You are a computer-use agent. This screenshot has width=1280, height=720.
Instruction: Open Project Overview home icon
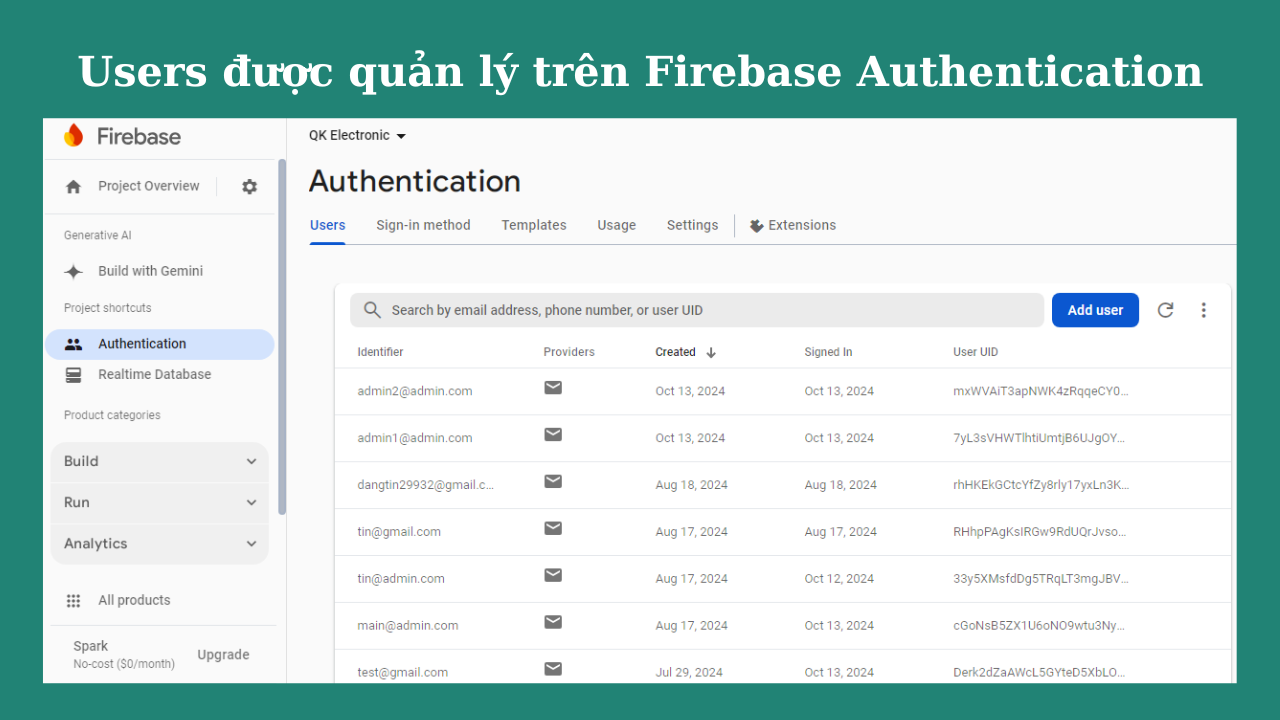(73, 187)
